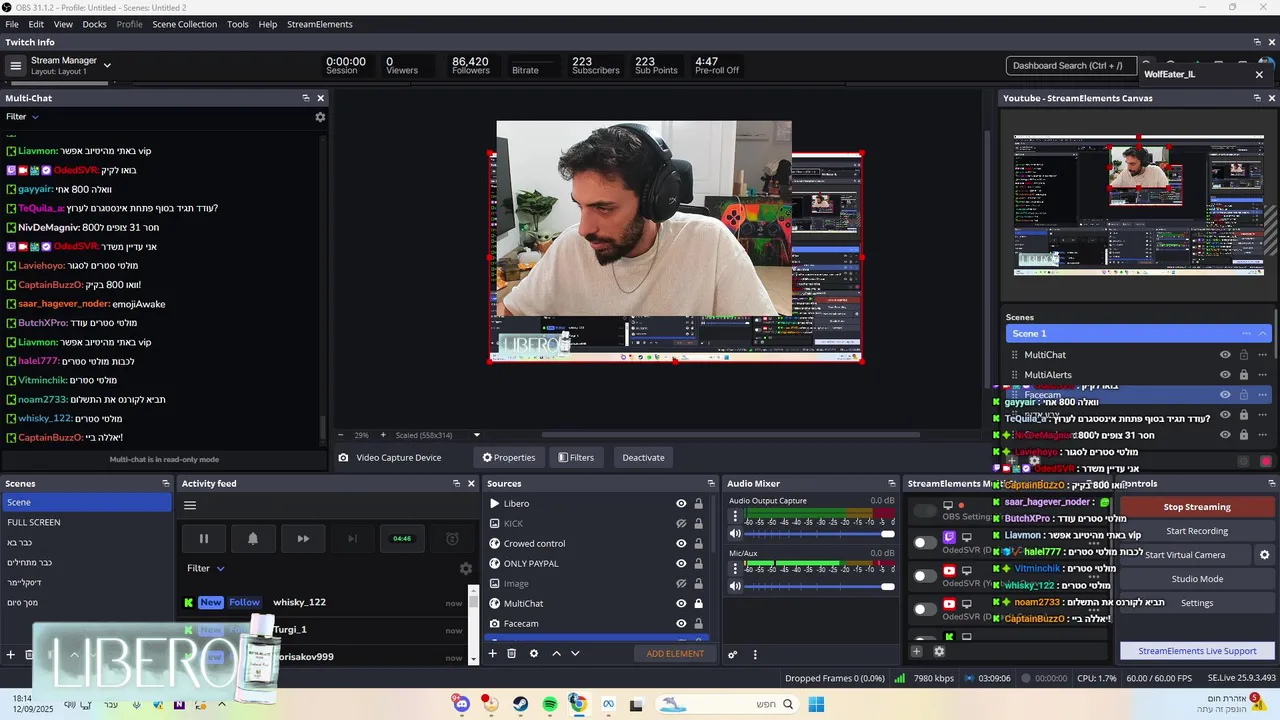Unlock the MultiChat source lock
Screen dimensions: 1280x720
[699, 604]
